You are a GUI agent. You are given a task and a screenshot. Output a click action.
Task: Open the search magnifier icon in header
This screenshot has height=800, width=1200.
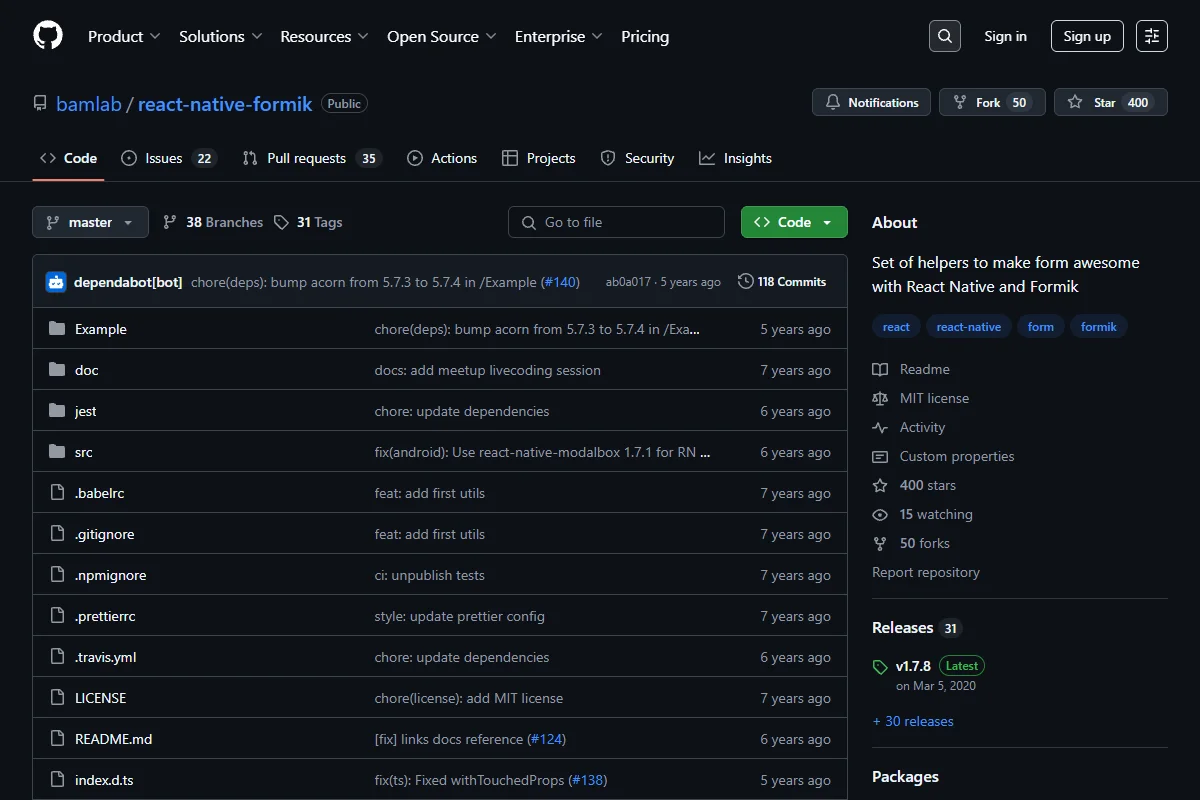[x=944, y=36]
